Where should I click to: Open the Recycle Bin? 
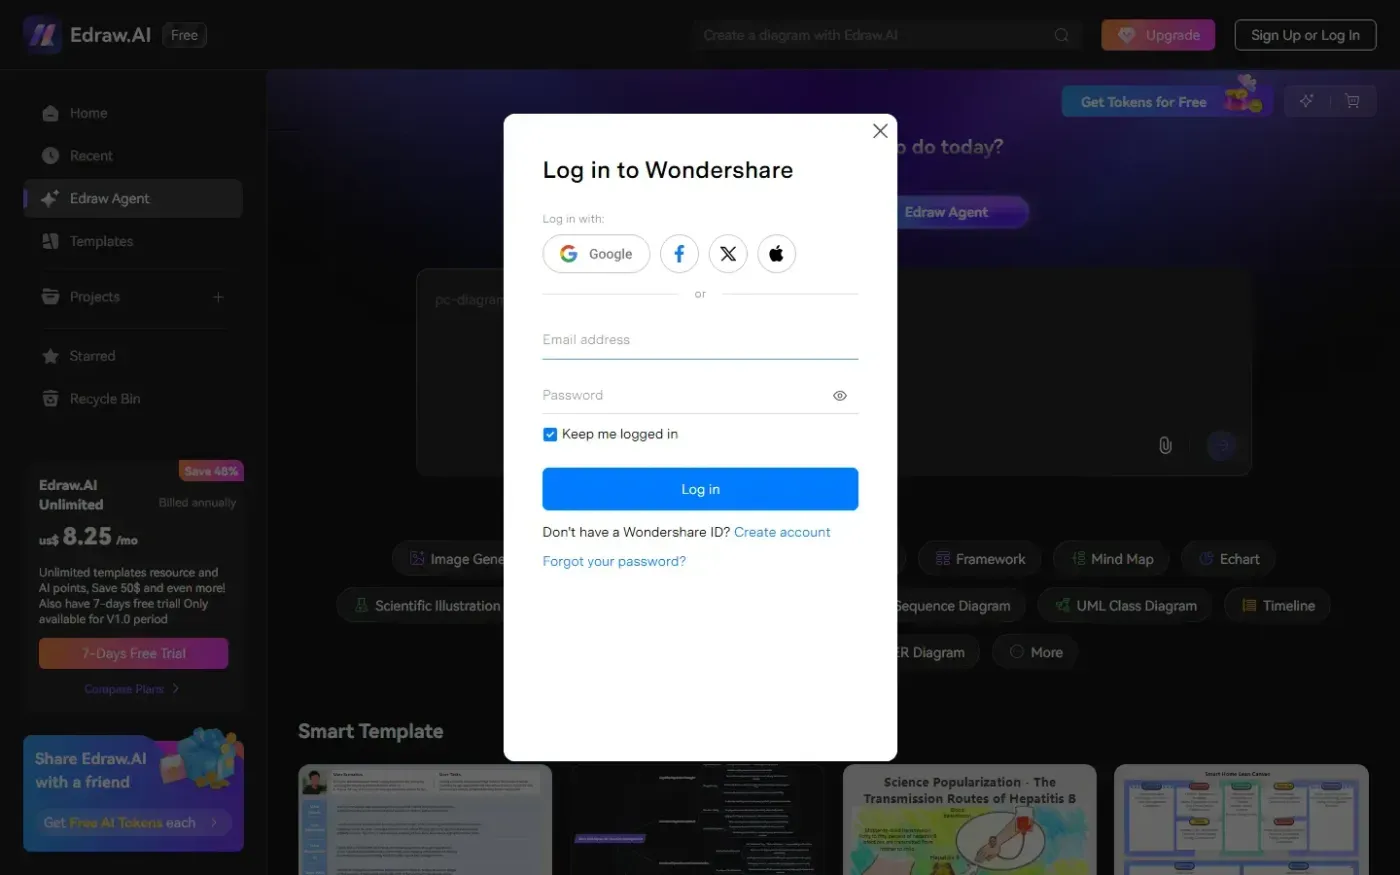tap(133, 399)
